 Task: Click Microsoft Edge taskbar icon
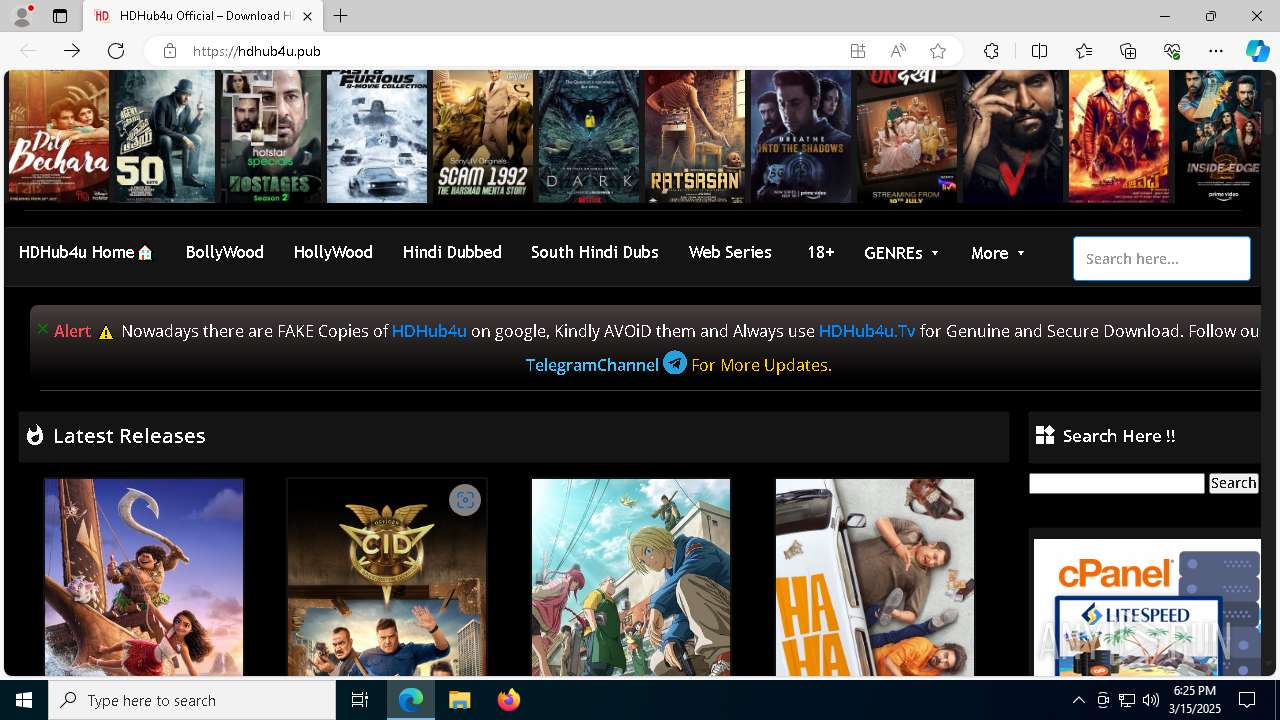click(411, 700)
